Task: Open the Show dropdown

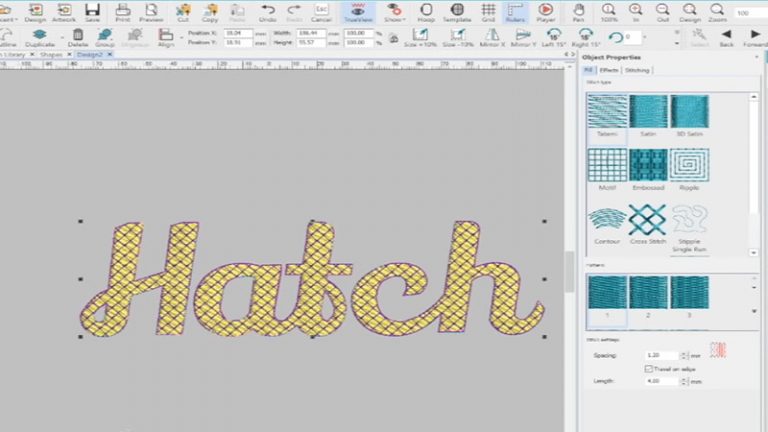Action: [x=394, y=13]
